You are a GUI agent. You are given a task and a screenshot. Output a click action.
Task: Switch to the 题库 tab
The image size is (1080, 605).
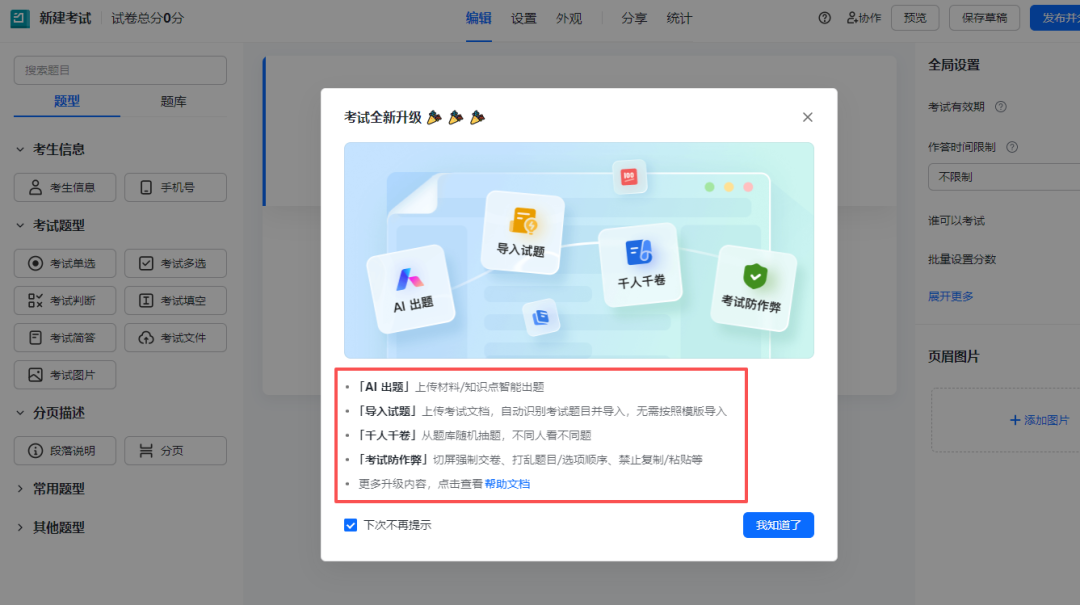[x=173, y=101]
